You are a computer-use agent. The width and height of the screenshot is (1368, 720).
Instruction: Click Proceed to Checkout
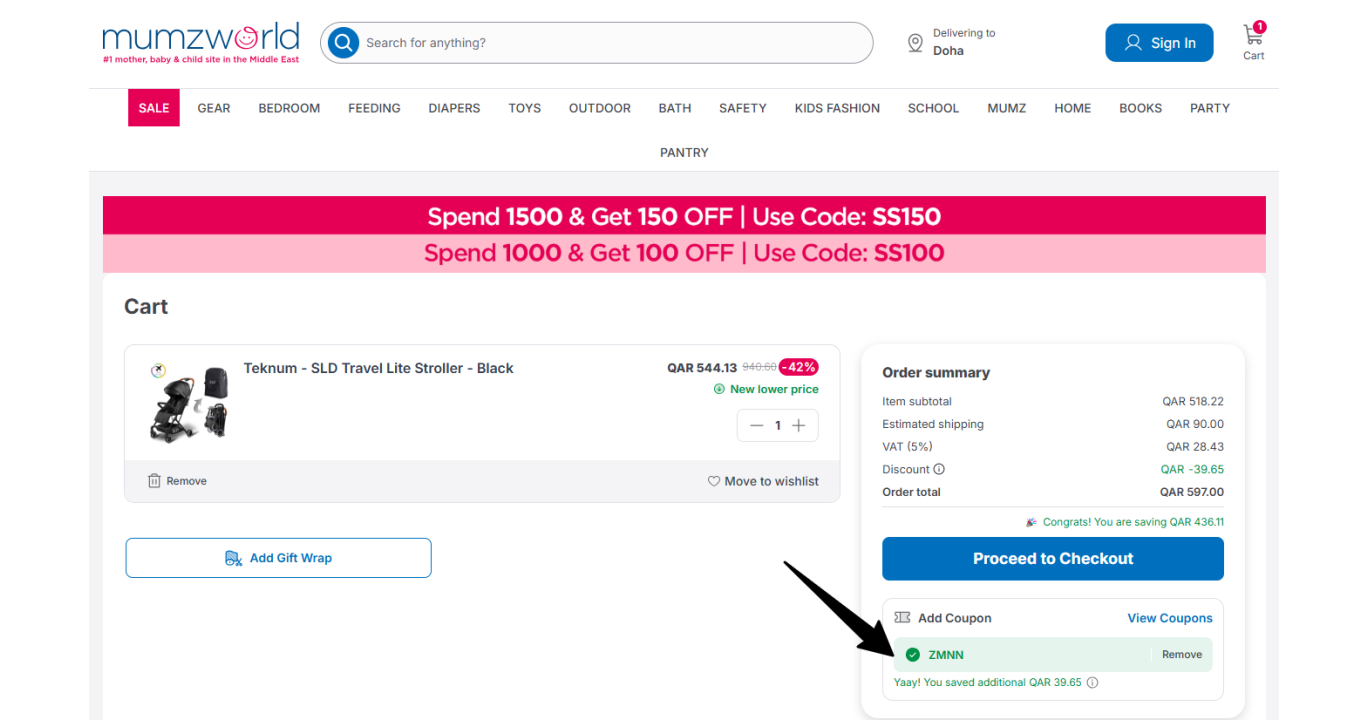pyautogui.click(x=1053, y=559)
